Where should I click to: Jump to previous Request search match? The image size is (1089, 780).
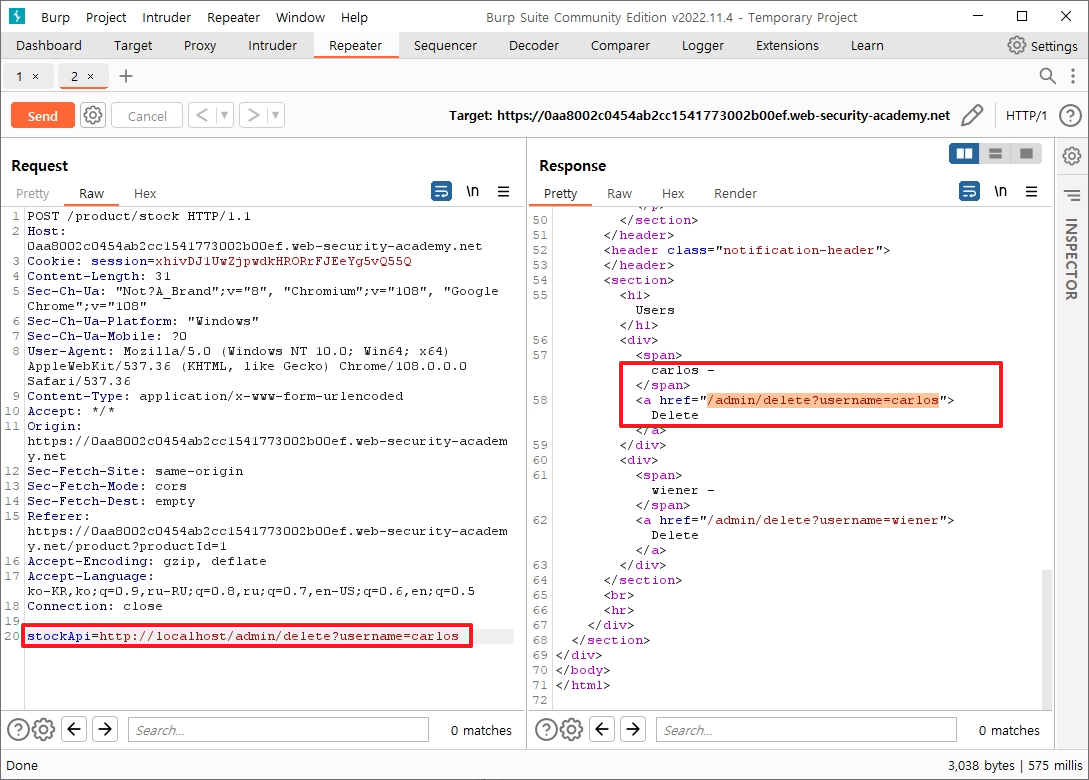click(x=74, y=729)
